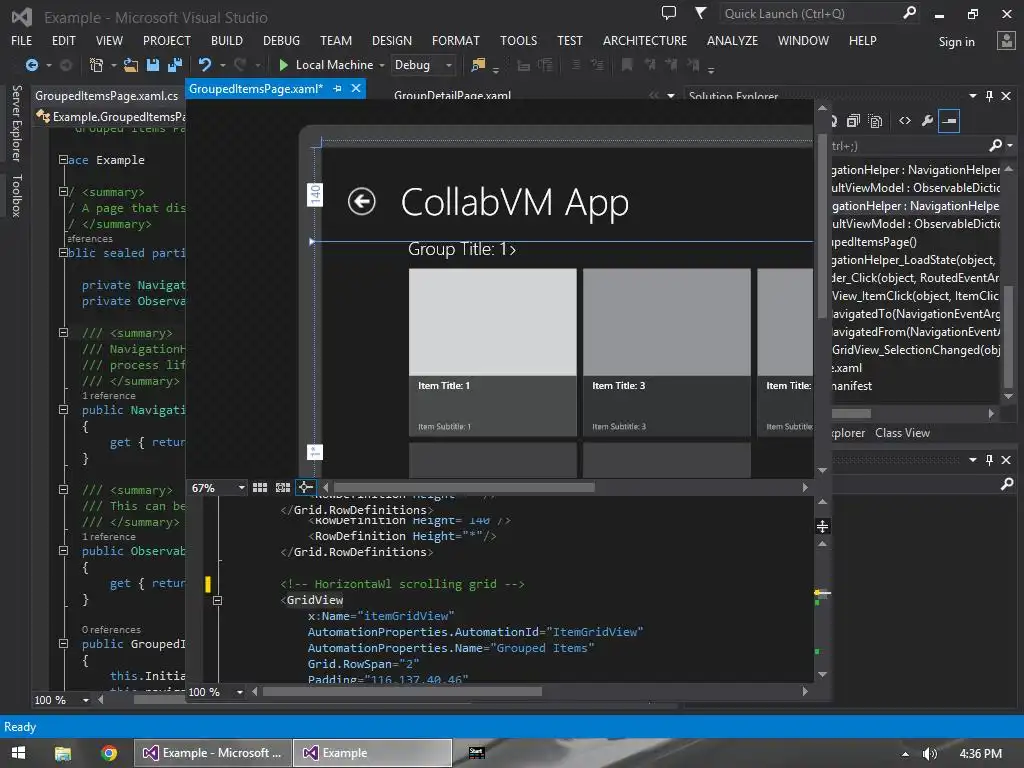
Task: Open the Toolbox side tab
Action: click(x=16, y=195)
